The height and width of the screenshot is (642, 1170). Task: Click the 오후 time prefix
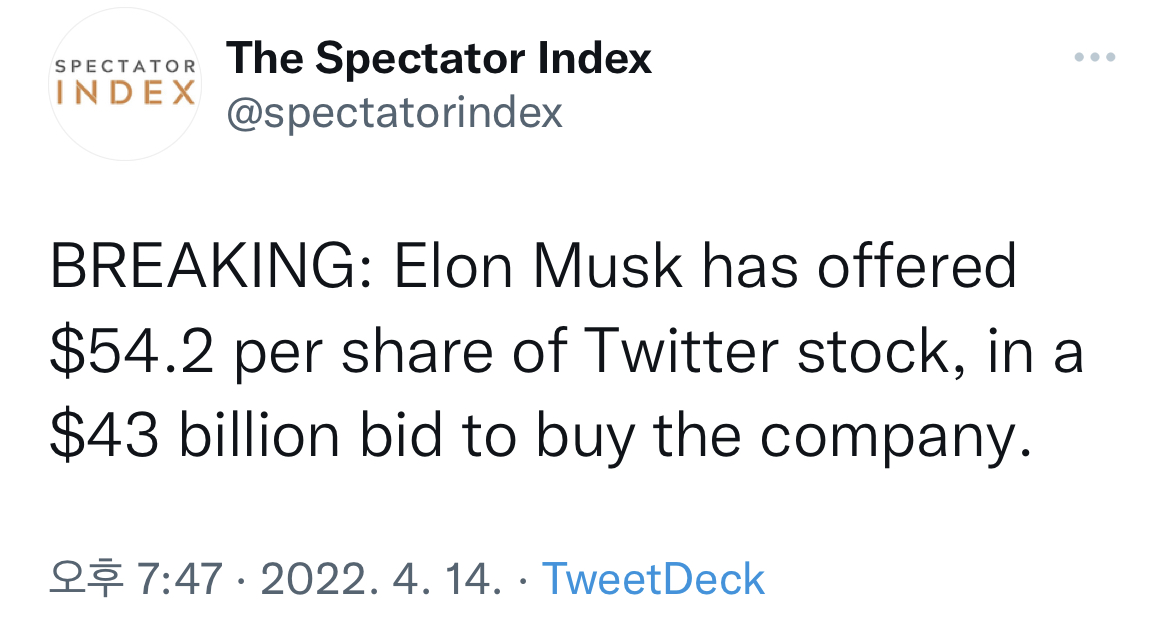coord(86,579)
